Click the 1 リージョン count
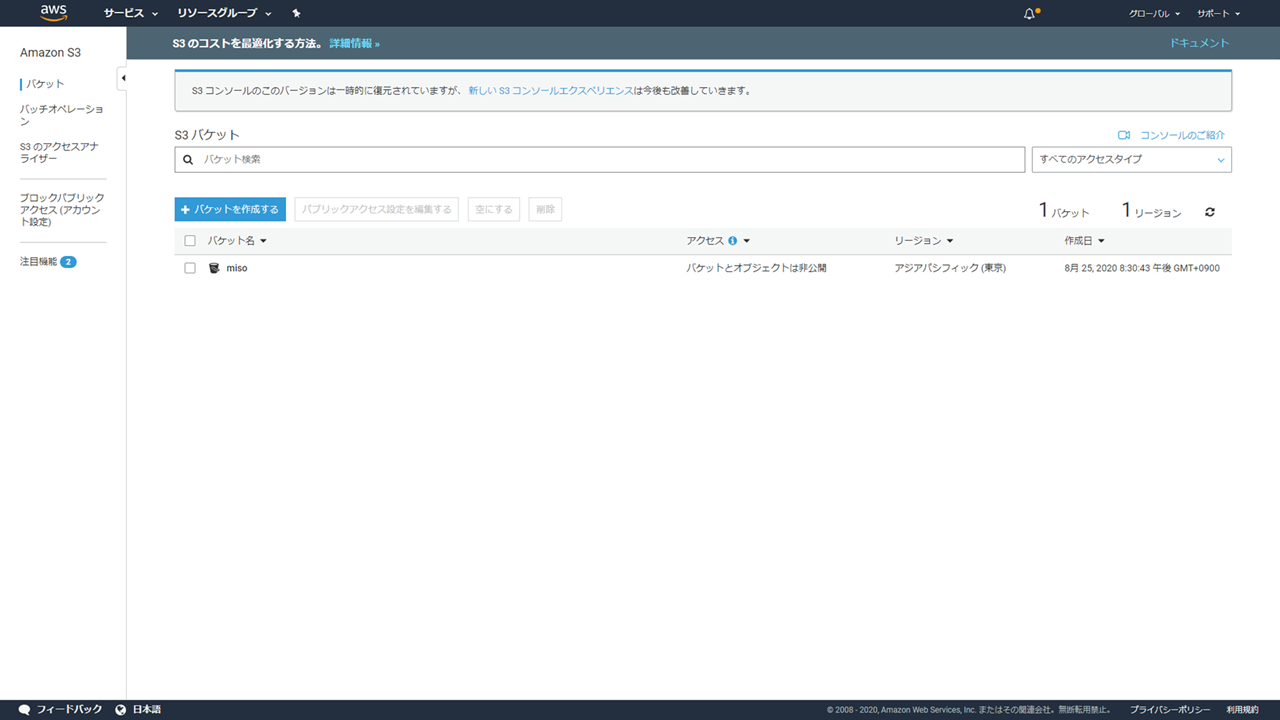Viewport: 1280px width, 720px height. pyautogui.click(x=1151, y=211)
